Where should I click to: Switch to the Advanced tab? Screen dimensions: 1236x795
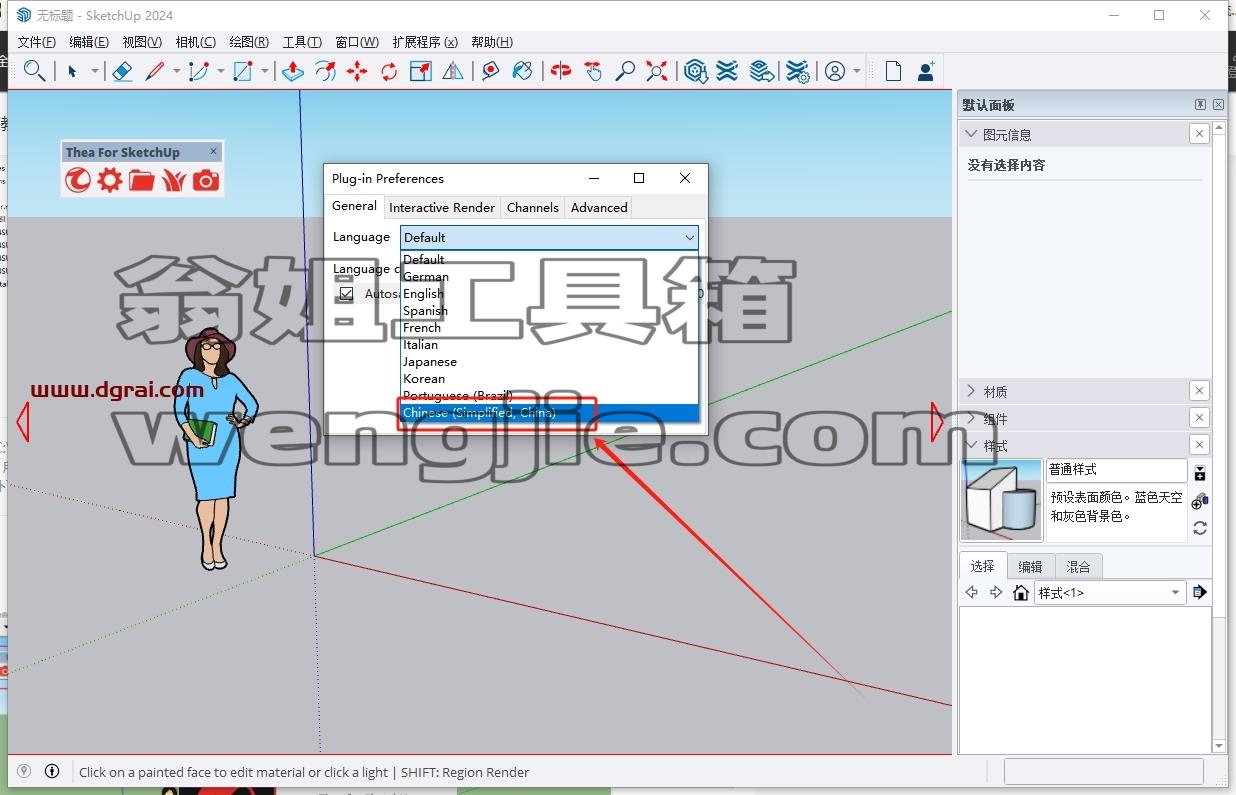599,207
